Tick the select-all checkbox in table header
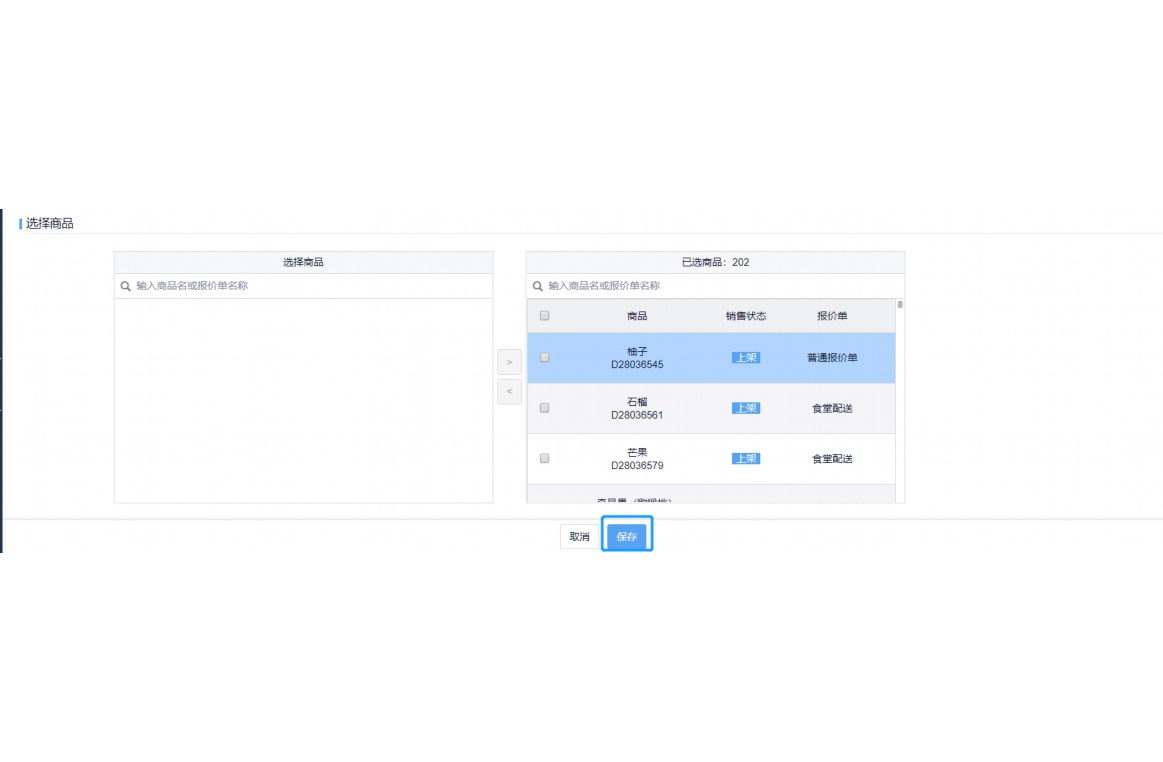This screenshot has height=762, width=1163. tap(544, 316)
